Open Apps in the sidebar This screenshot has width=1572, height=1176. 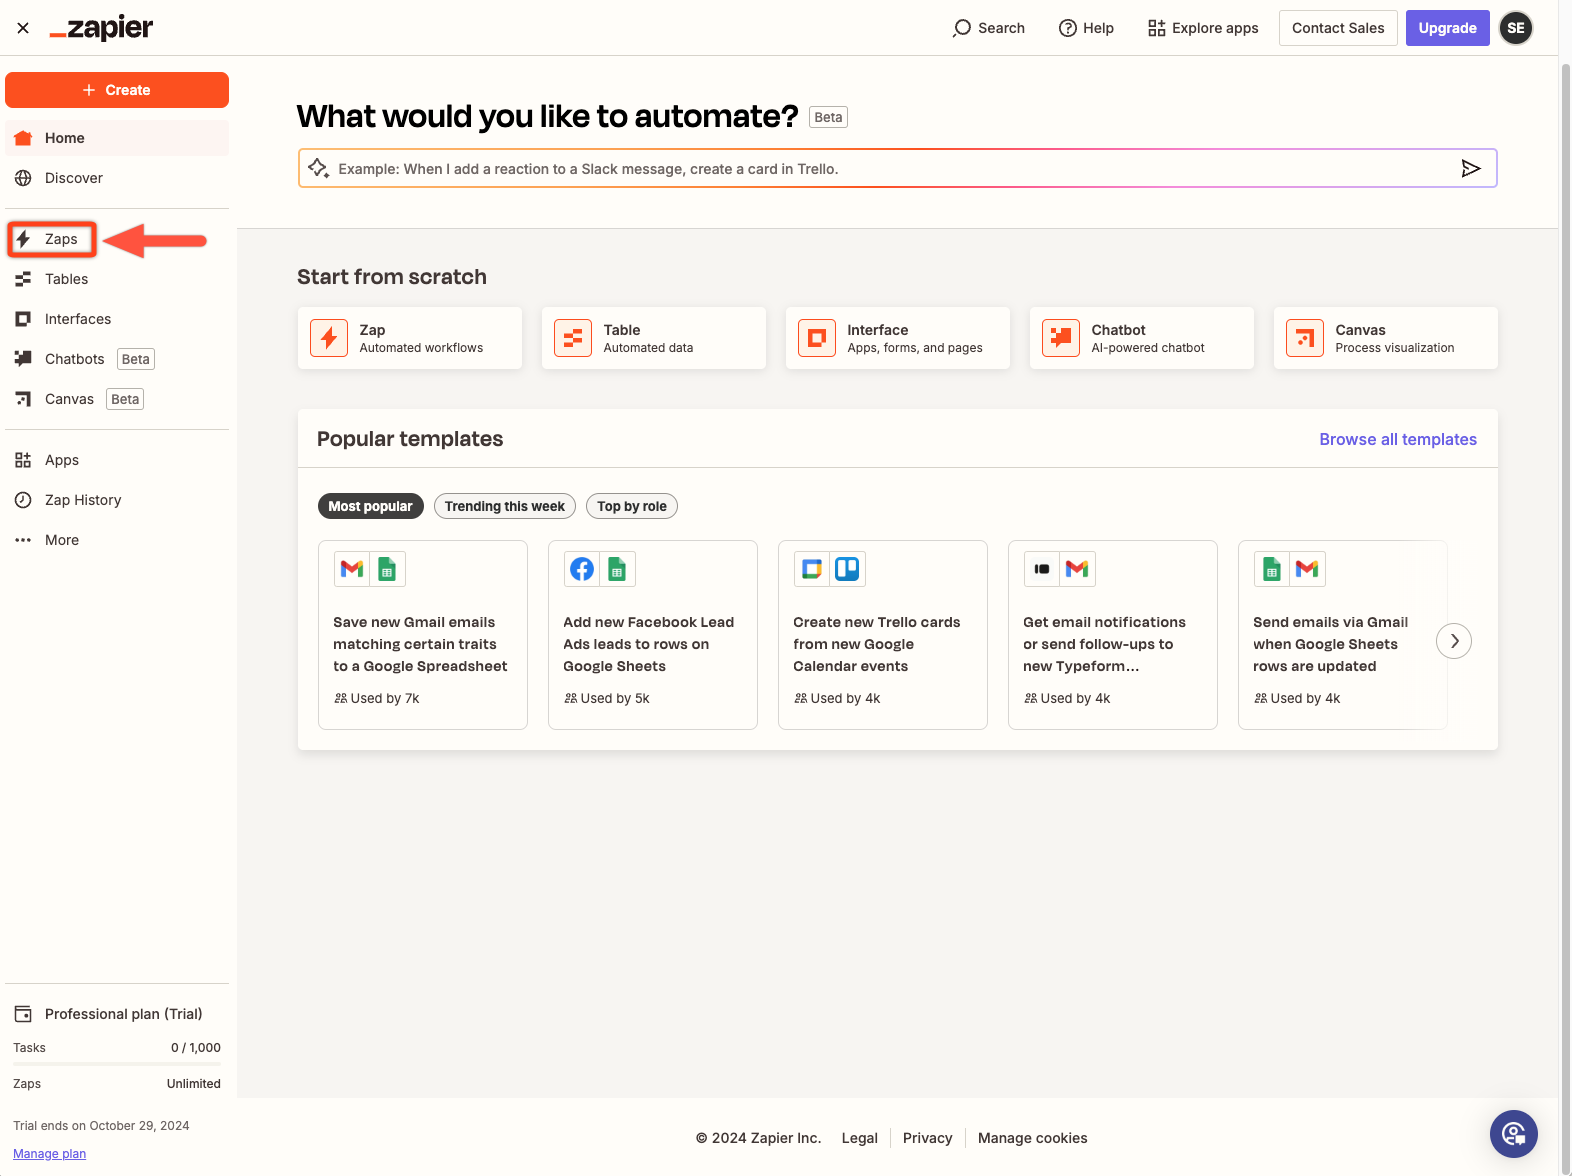[x=117, y=460]
